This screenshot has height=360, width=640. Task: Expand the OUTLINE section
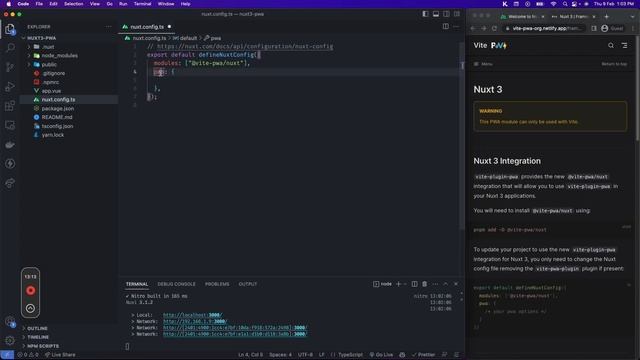click(x=37, y=328)
